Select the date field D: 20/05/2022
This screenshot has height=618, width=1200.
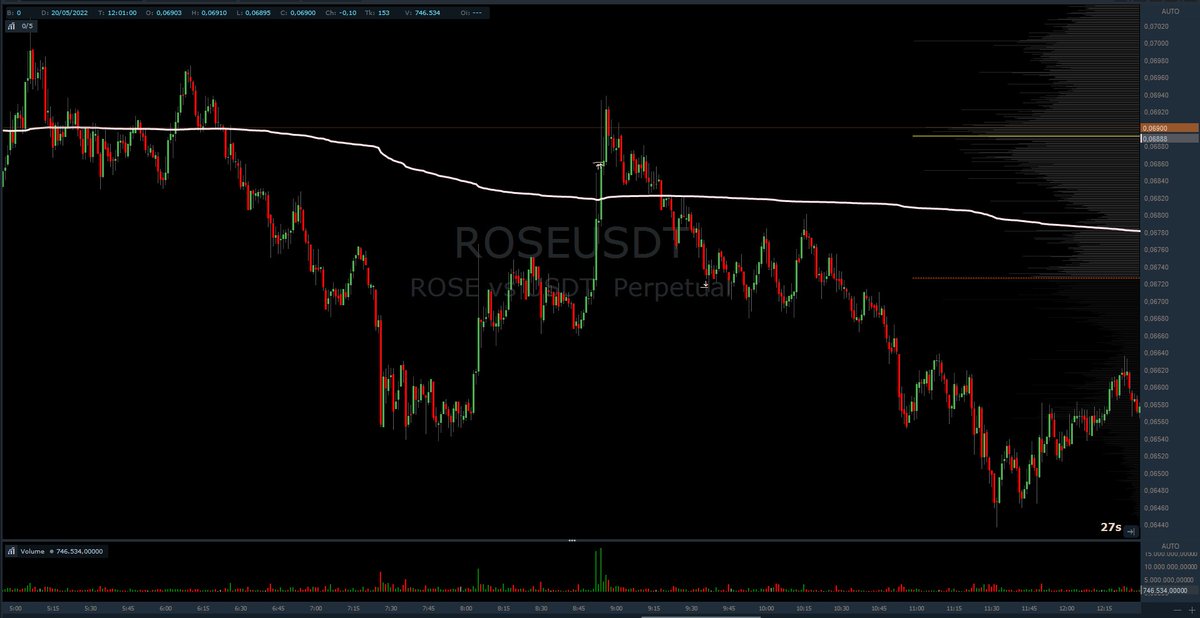pyautogui.click(x=64, y=13)
